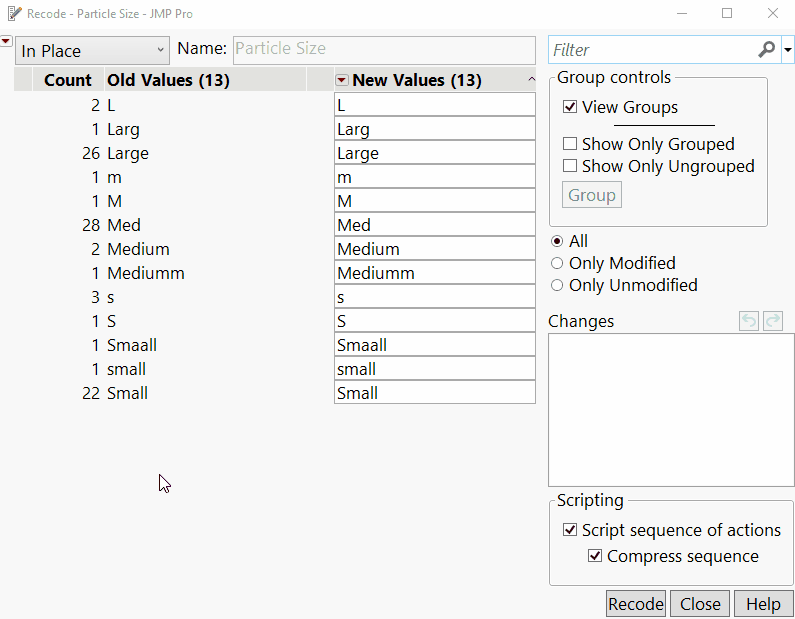Image resolution: width=795 pixels, height=619 pixels.
Task: Choose the Only Unmodified radio option
Action: tap(557, 285)
